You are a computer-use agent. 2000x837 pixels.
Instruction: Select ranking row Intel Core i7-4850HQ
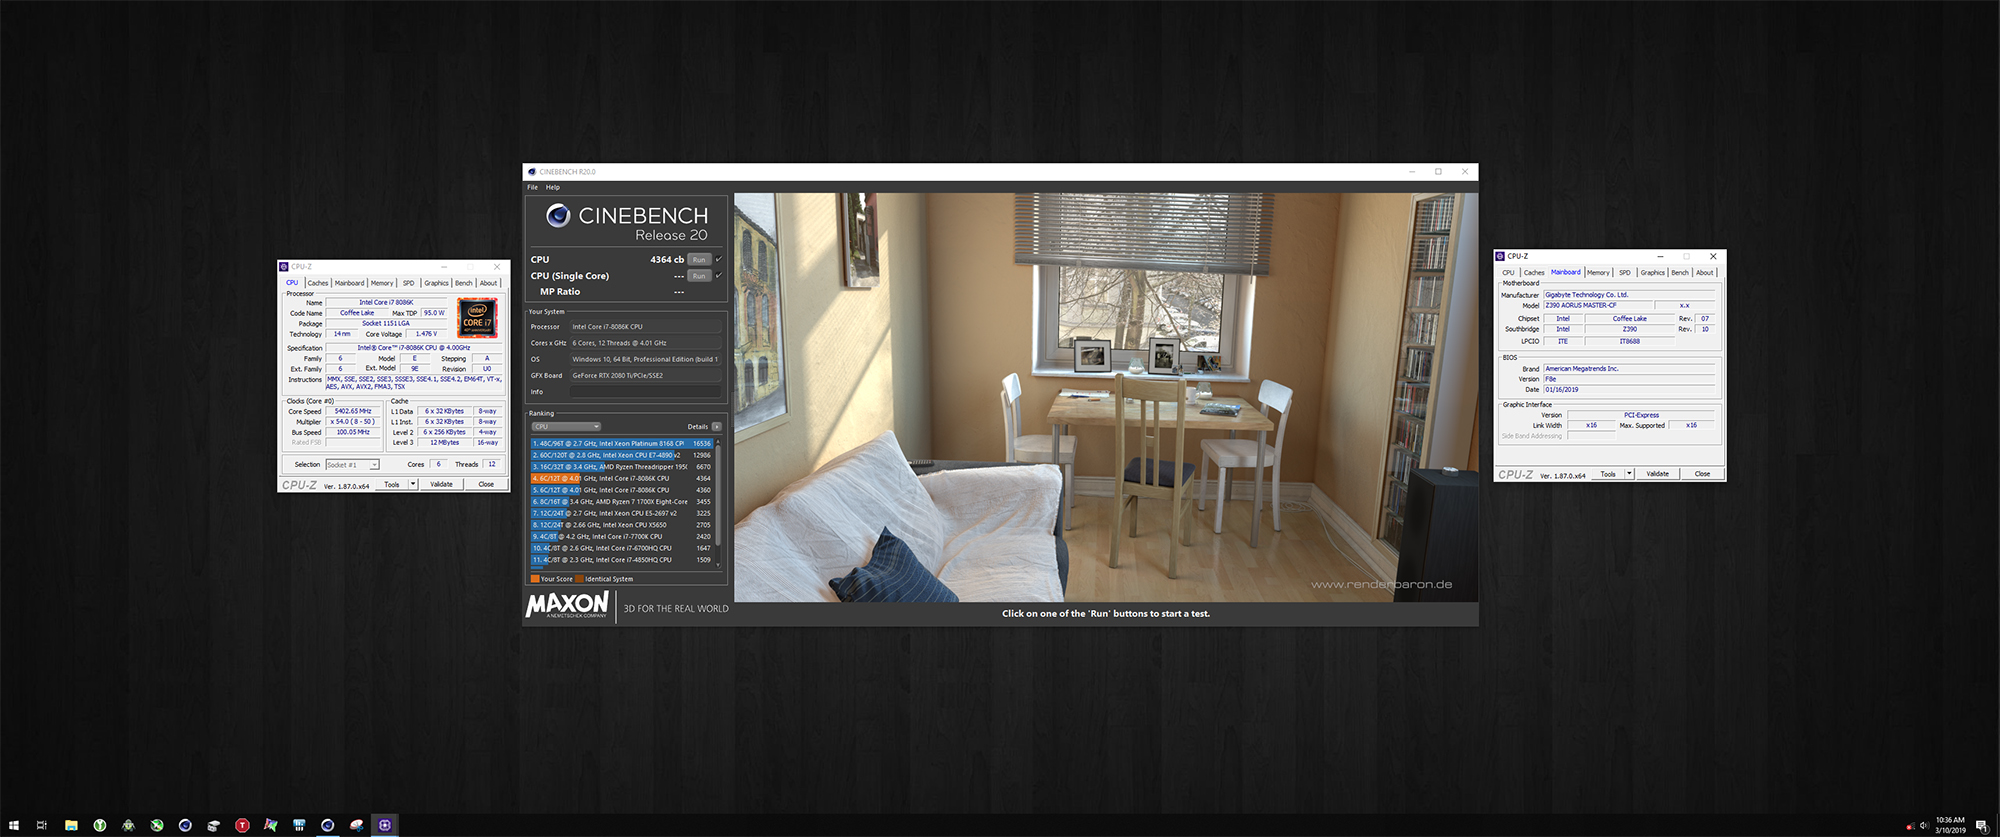pos(622,560)
